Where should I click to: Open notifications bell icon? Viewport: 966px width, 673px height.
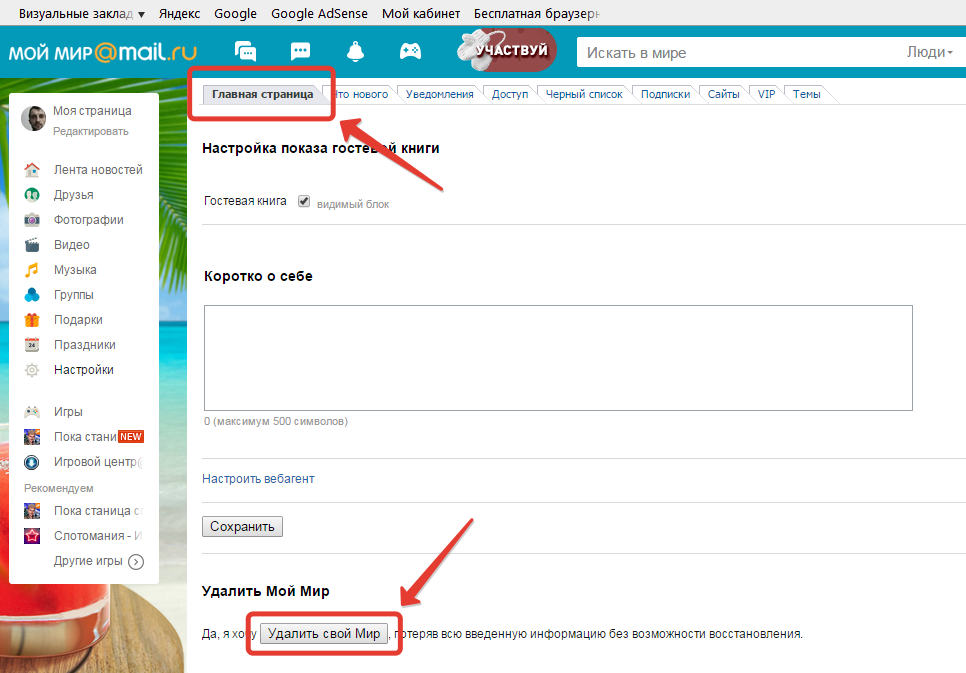pyautogui.click(x=355, y=51)
